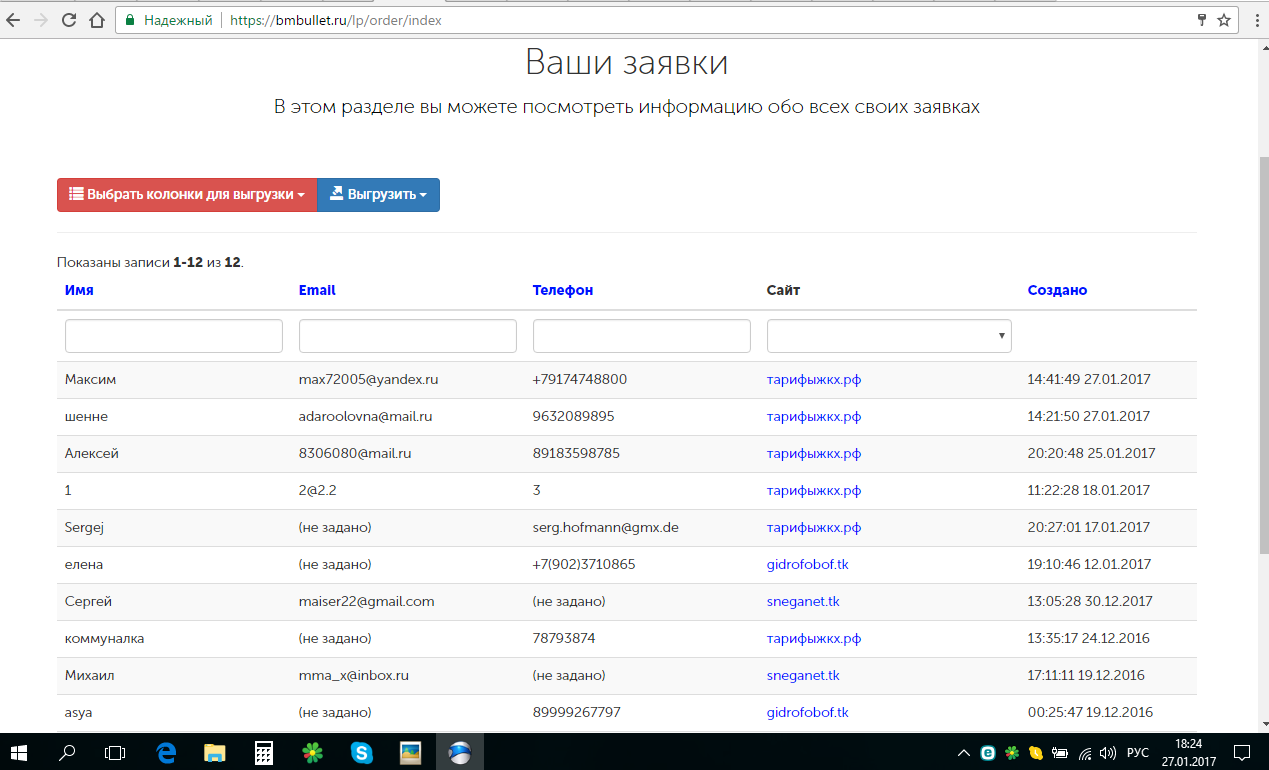Click the page vertical scrollbar
This screenshot has height=770, width=1269.
[x=1261, y=350]
